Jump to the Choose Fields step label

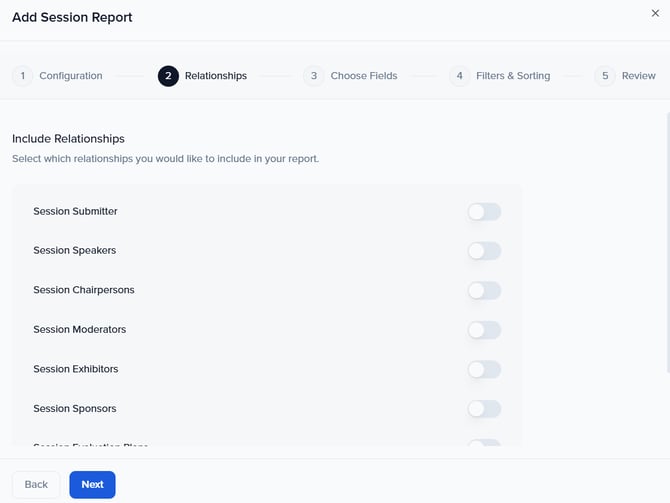click(363, 76)
